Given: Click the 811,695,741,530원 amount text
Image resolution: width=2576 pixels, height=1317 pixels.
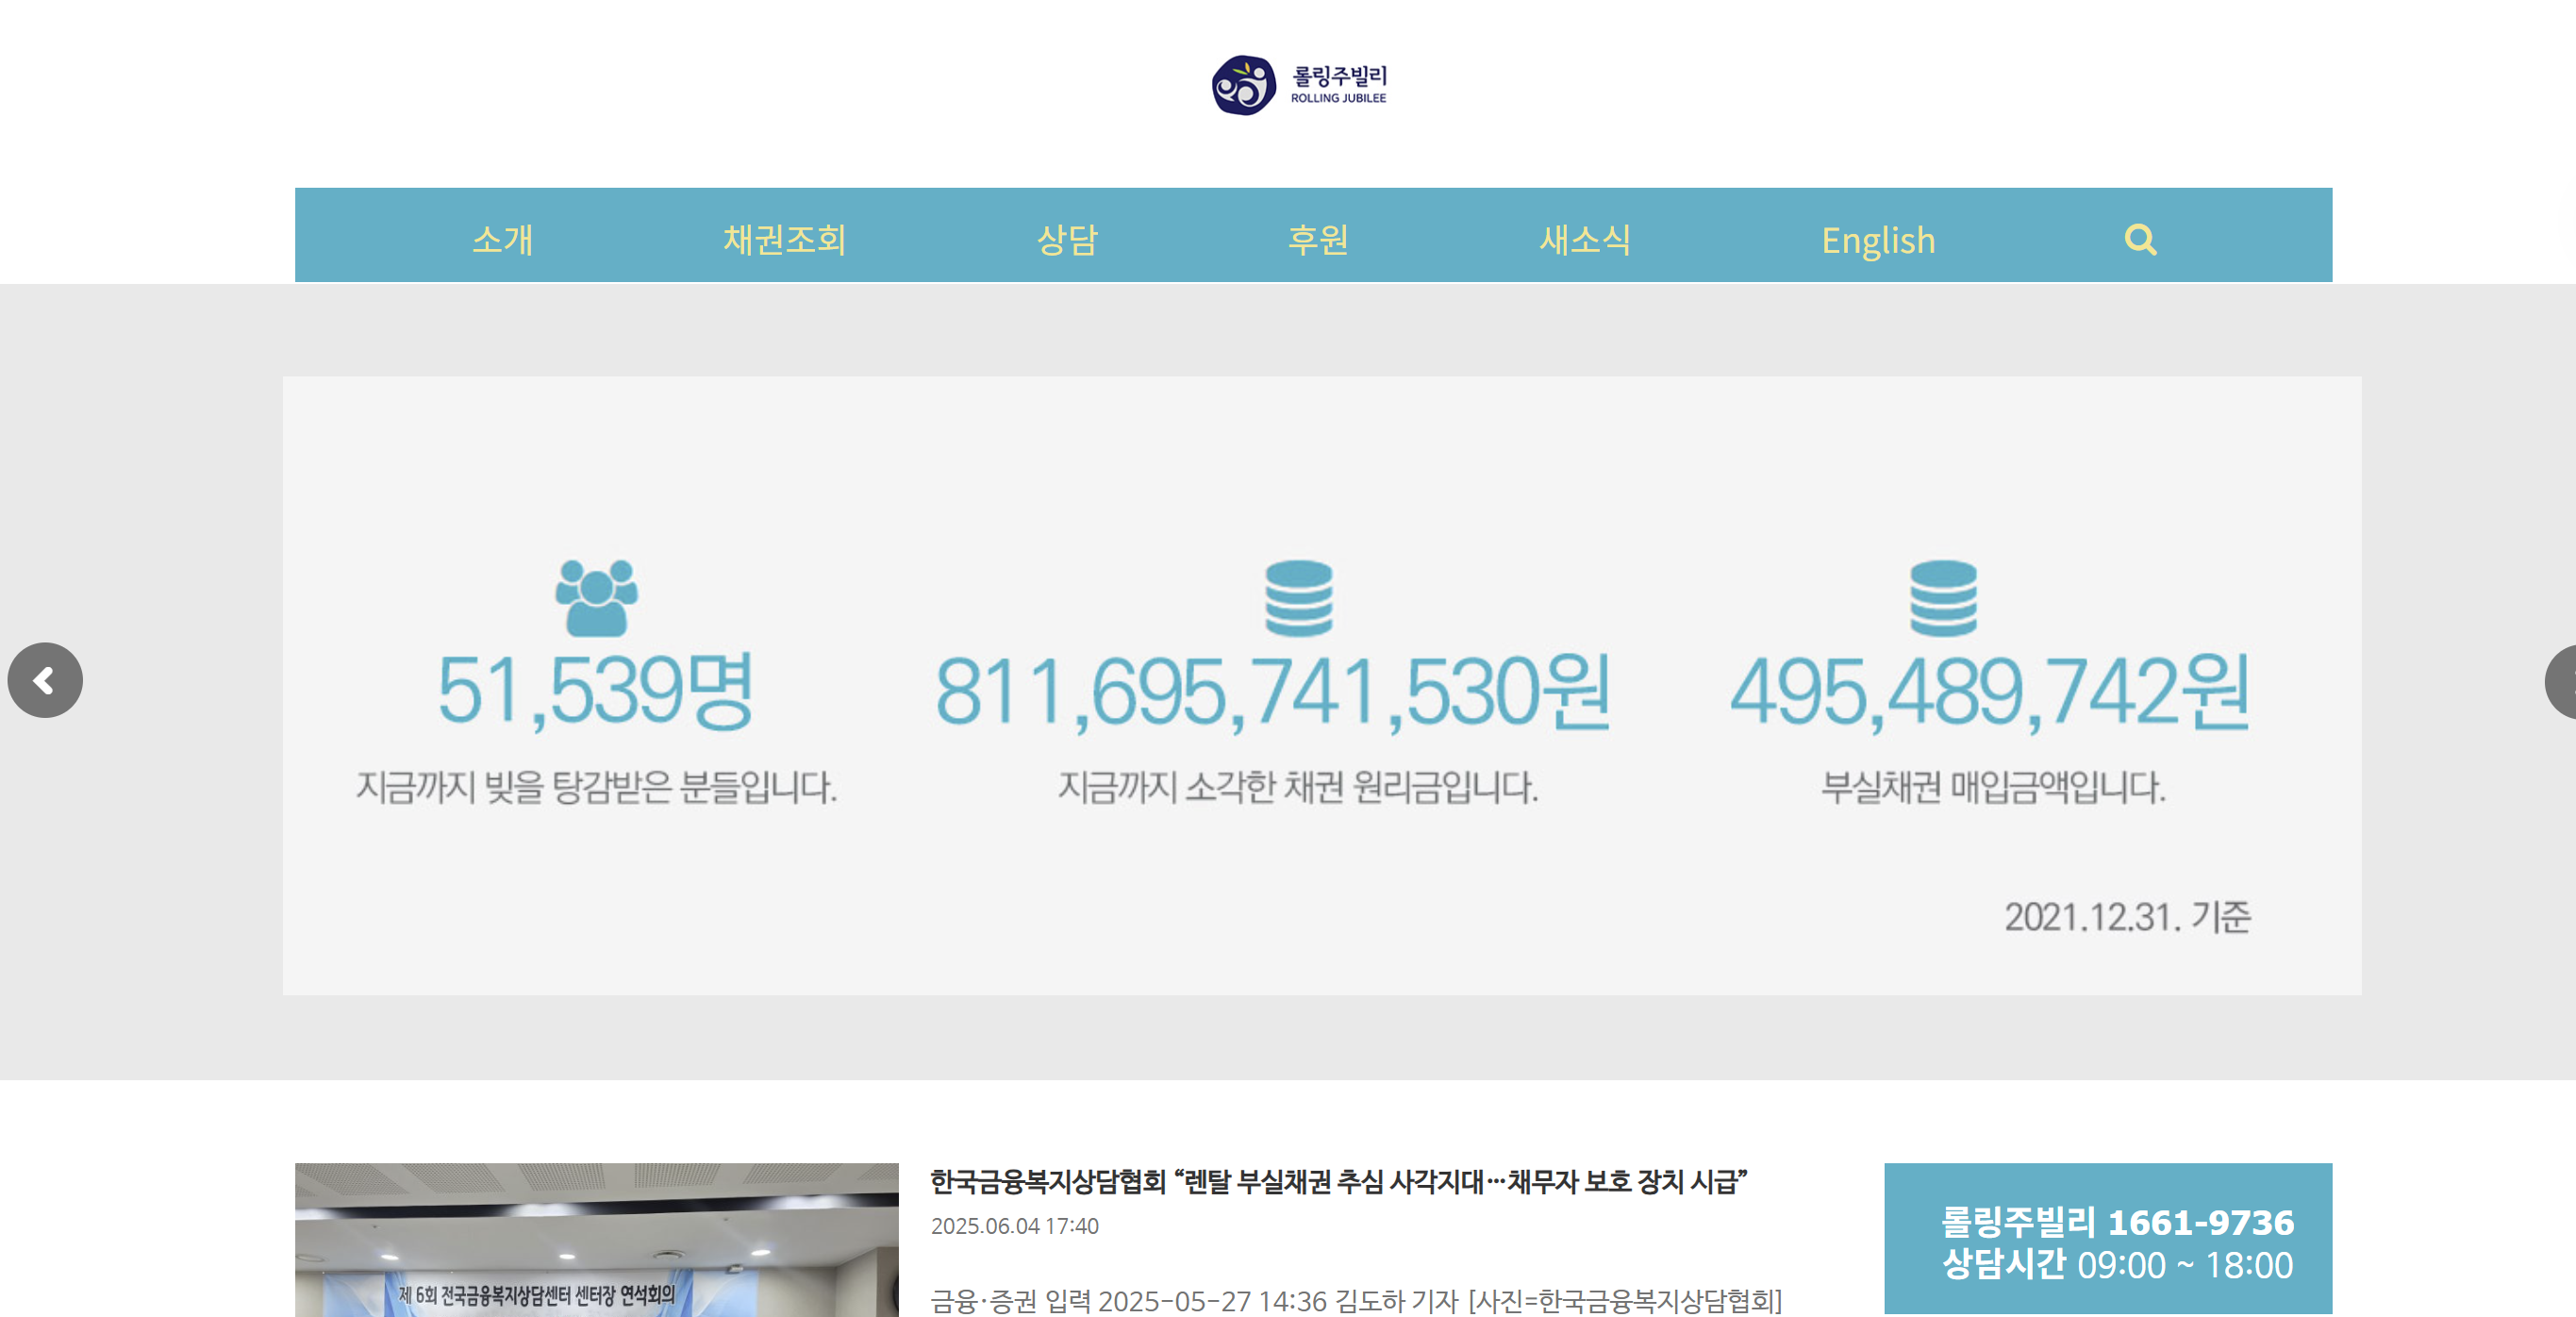Looking at the screenshot, I should [x=1272, y=691].
